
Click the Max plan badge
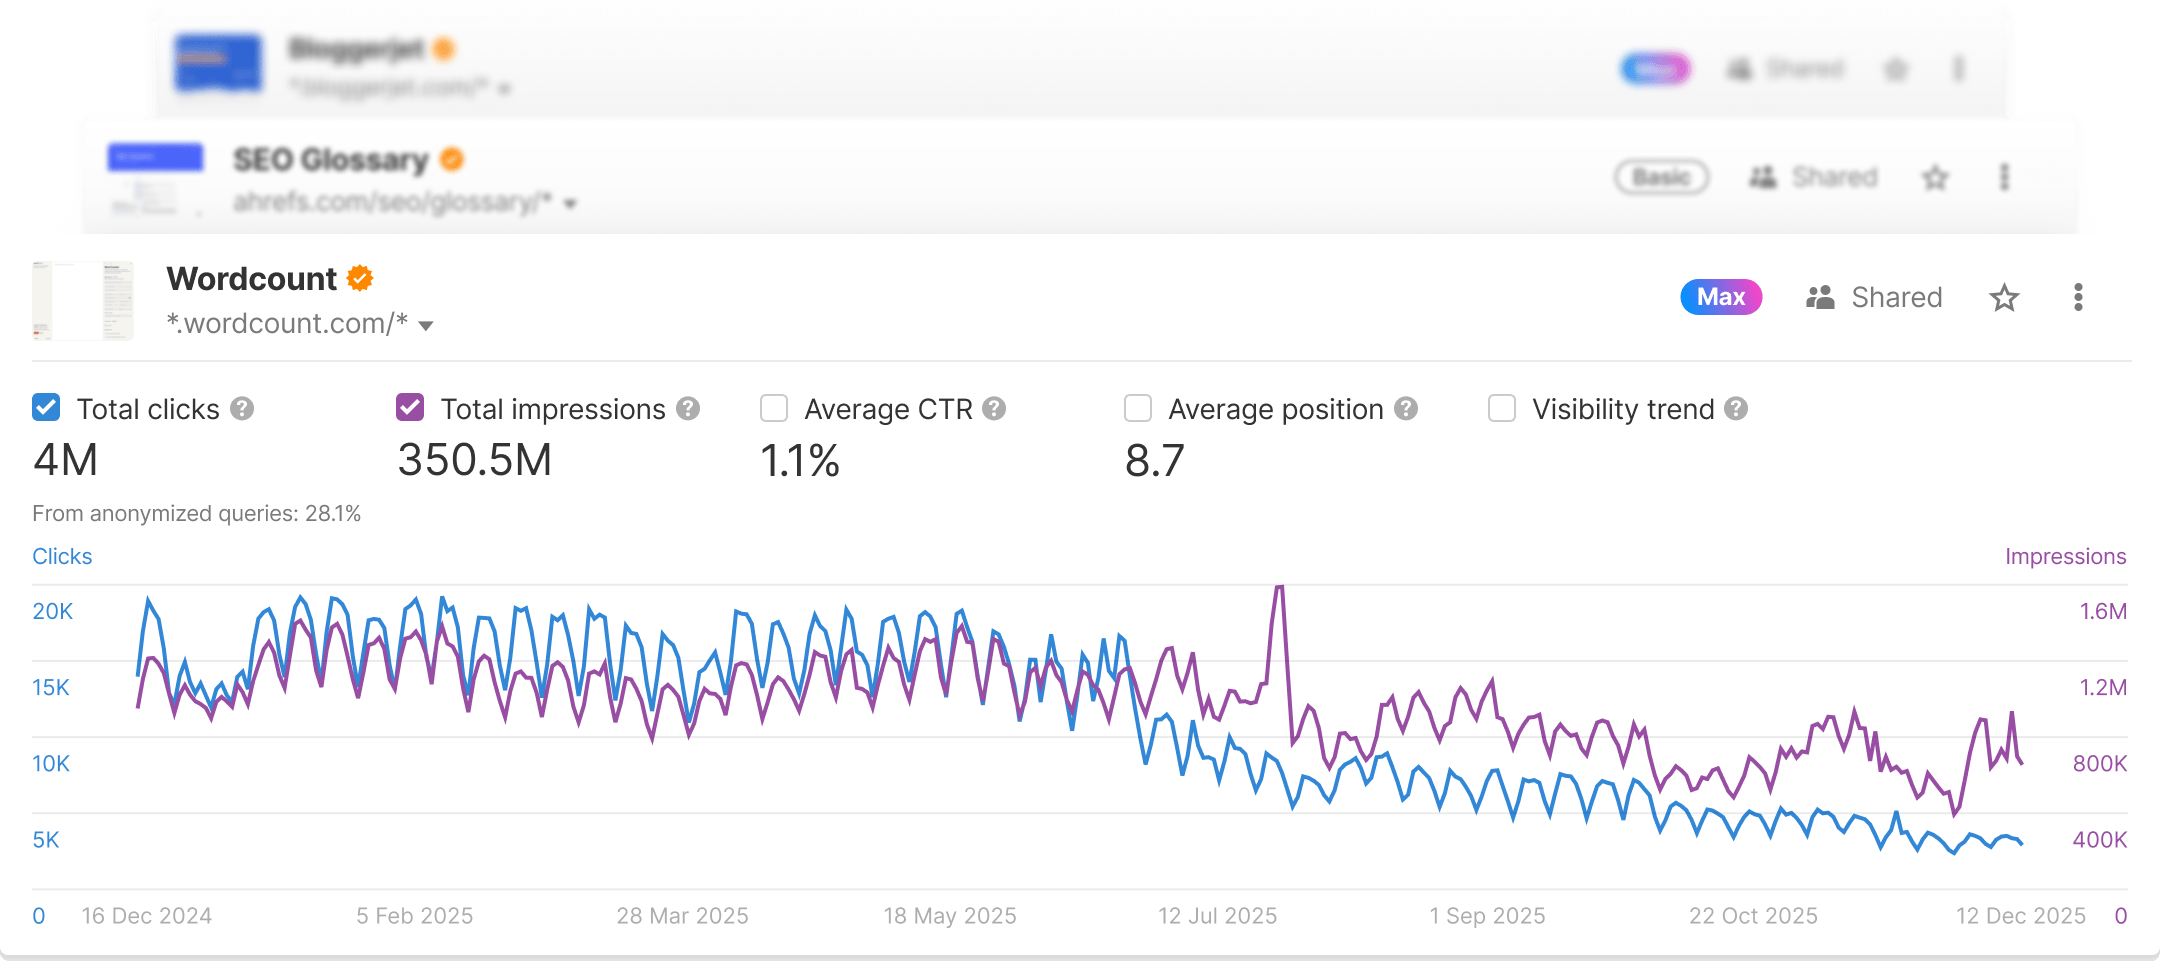click(x=1721, y=298)
